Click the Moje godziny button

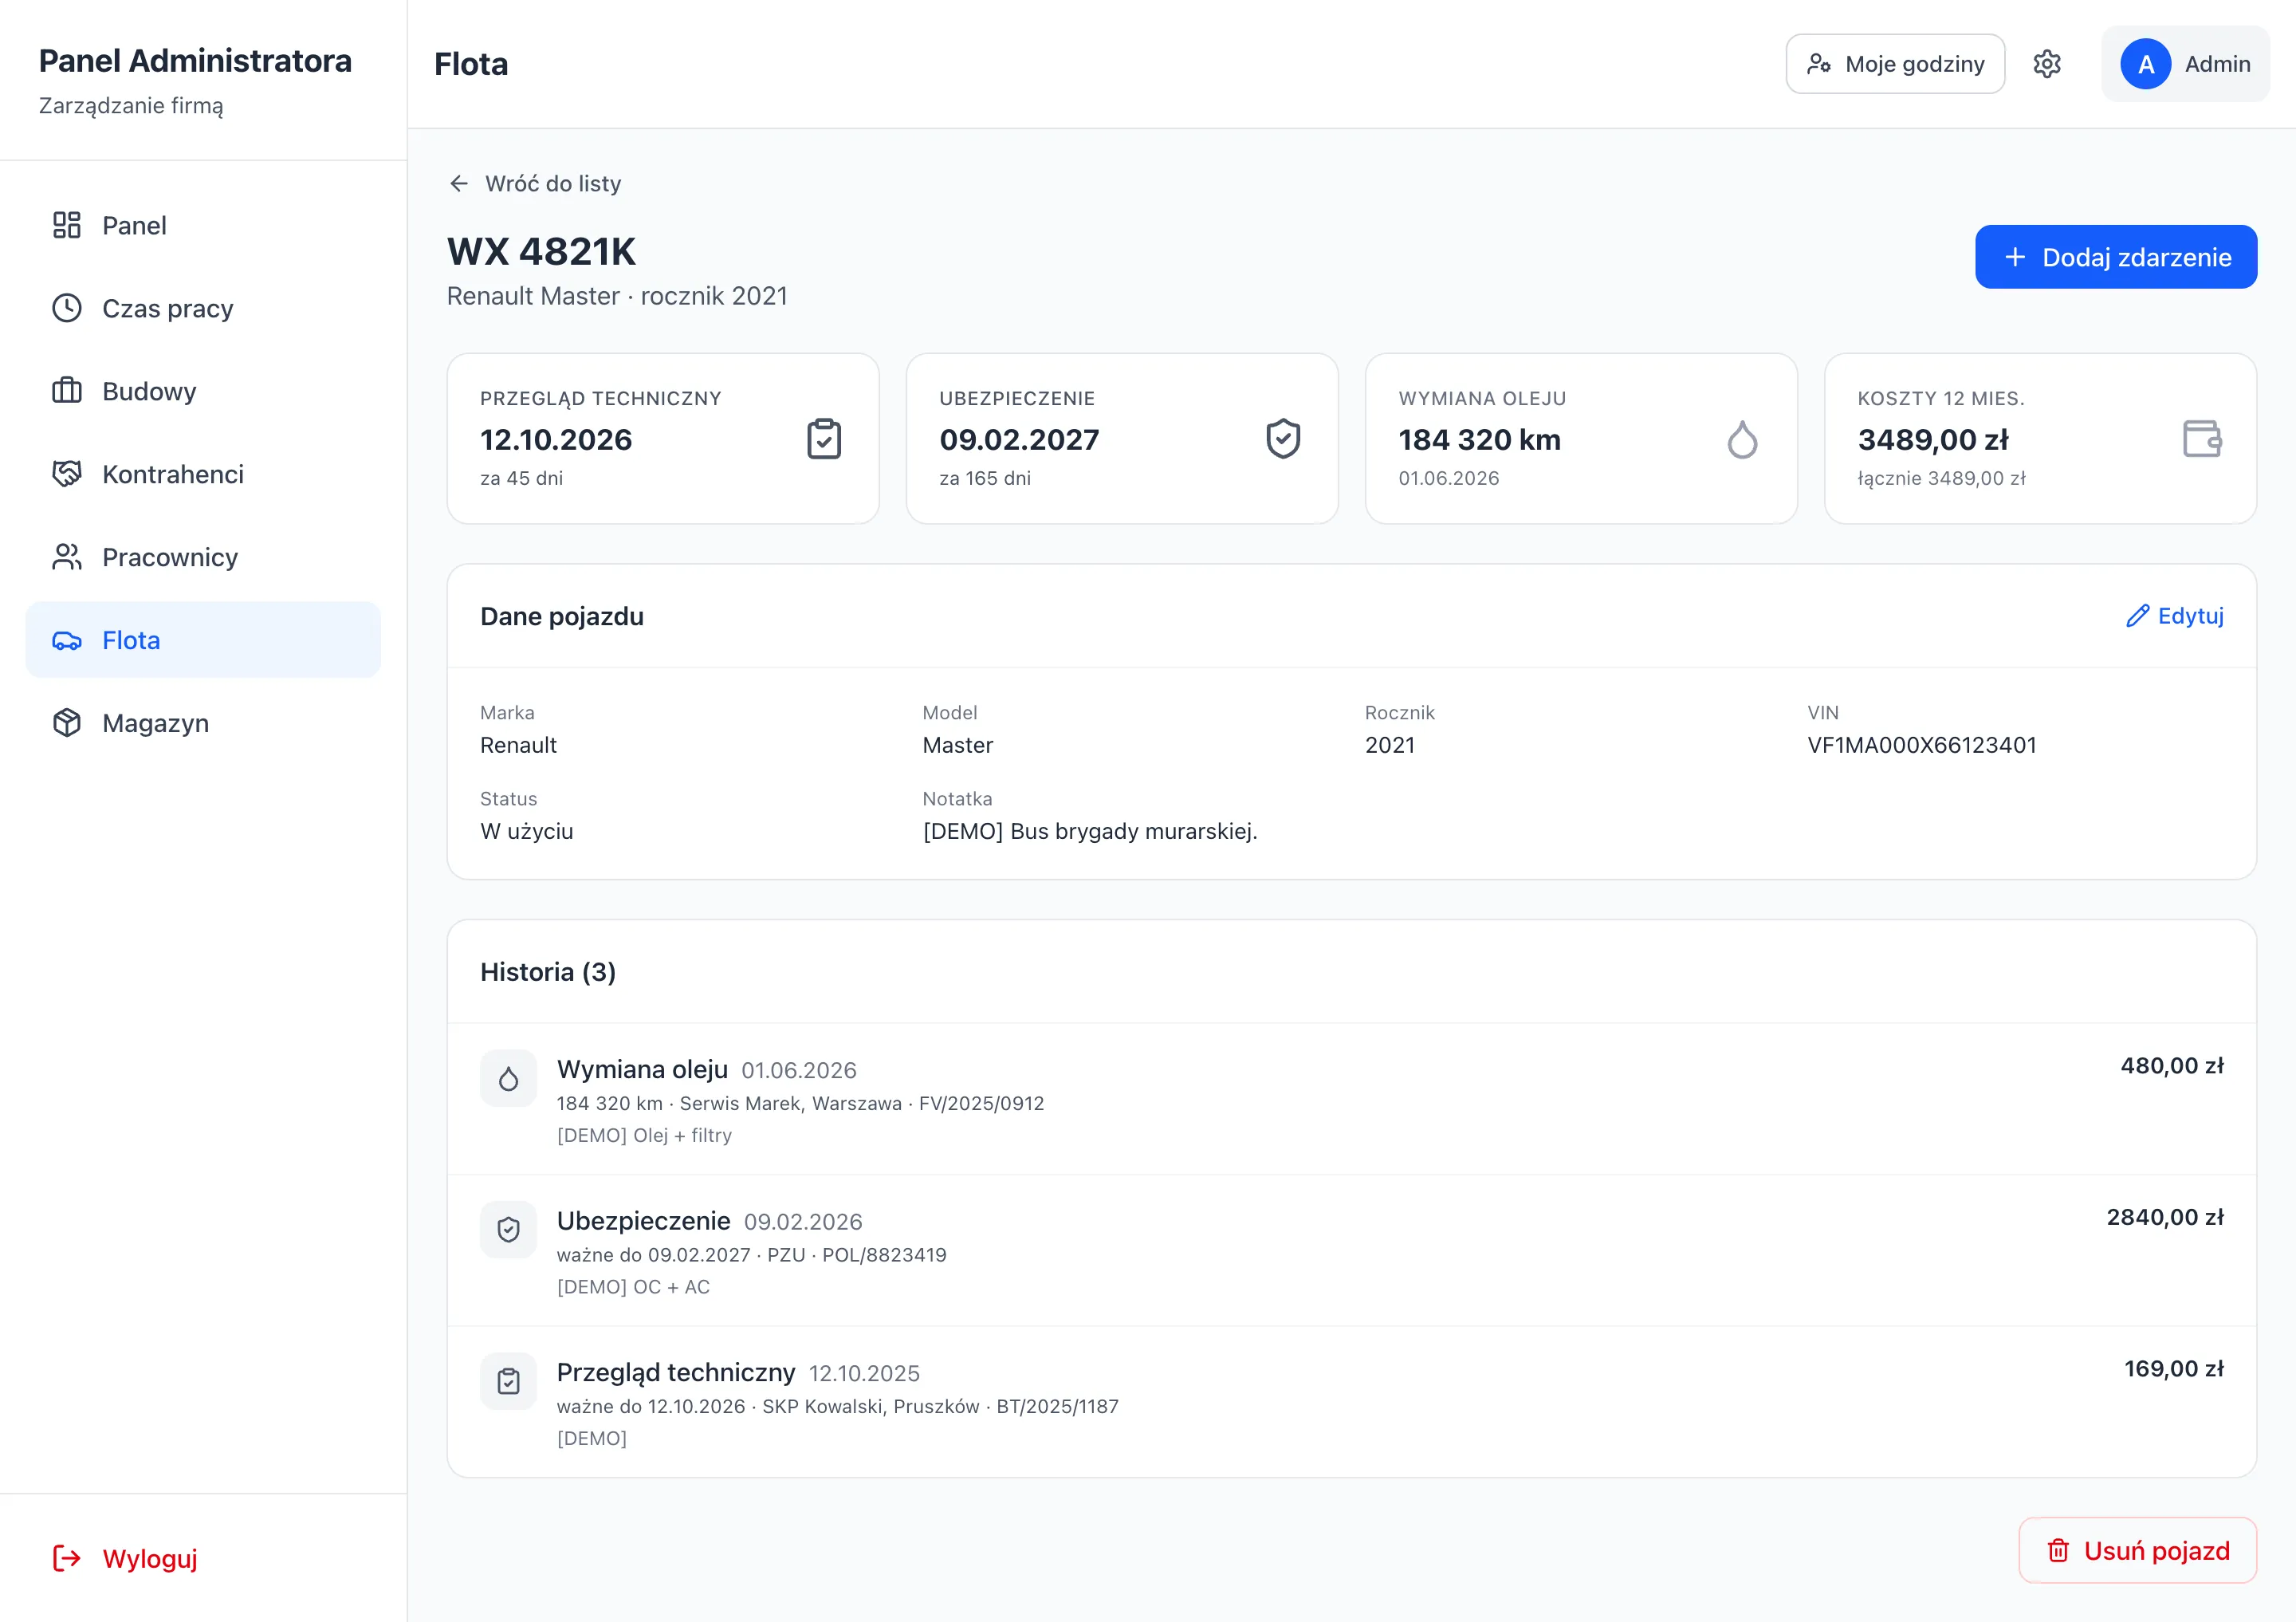pyautogui.click(x=1895, y=64)
